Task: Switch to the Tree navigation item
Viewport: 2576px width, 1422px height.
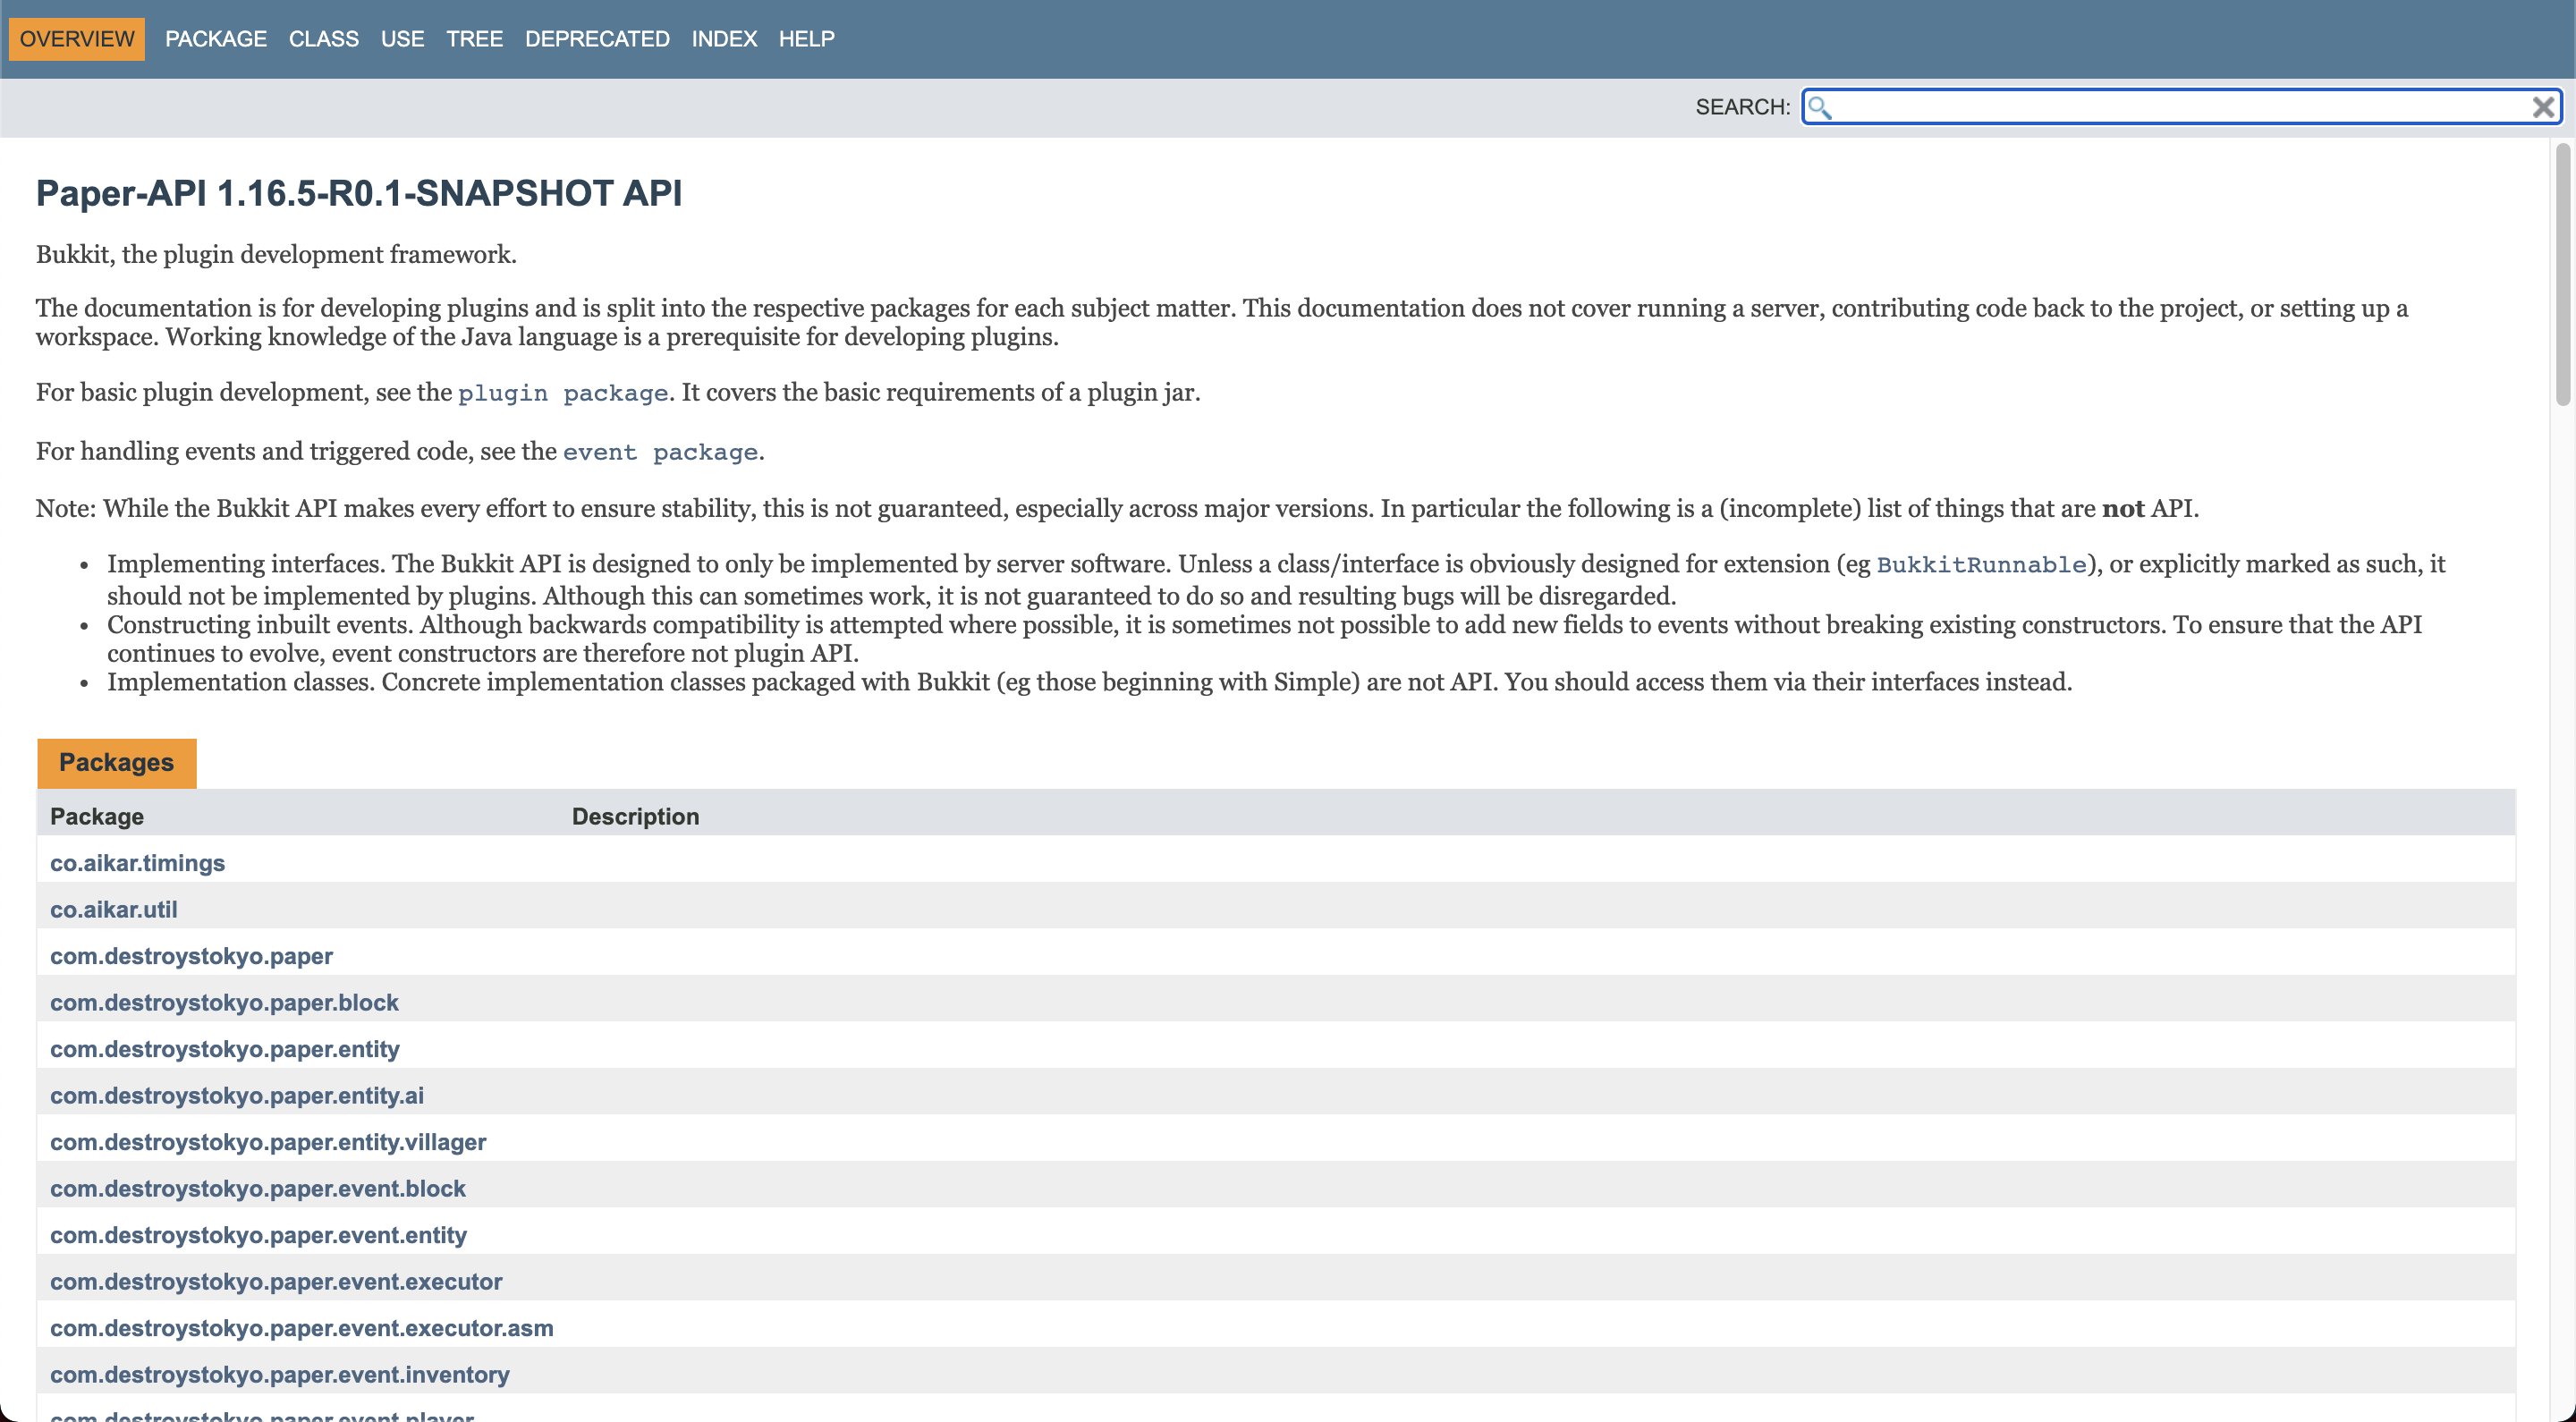Action: 474,39
